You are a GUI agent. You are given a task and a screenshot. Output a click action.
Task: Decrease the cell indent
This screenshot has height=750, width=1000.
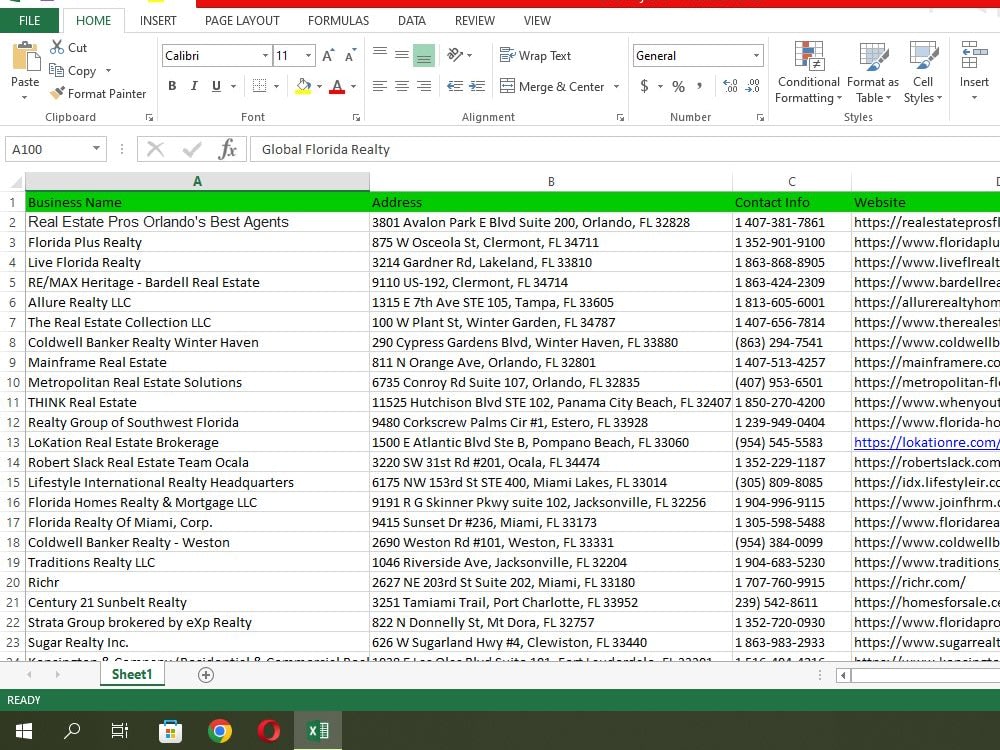point(455,86)
